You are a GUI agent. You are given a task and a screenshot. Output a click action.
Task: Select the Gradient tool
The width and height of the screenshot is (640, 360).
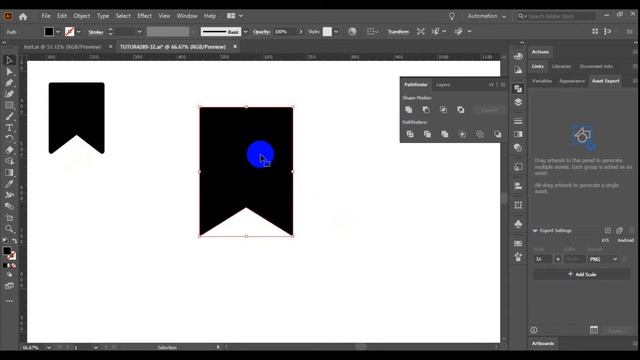[x=9, y=173]
